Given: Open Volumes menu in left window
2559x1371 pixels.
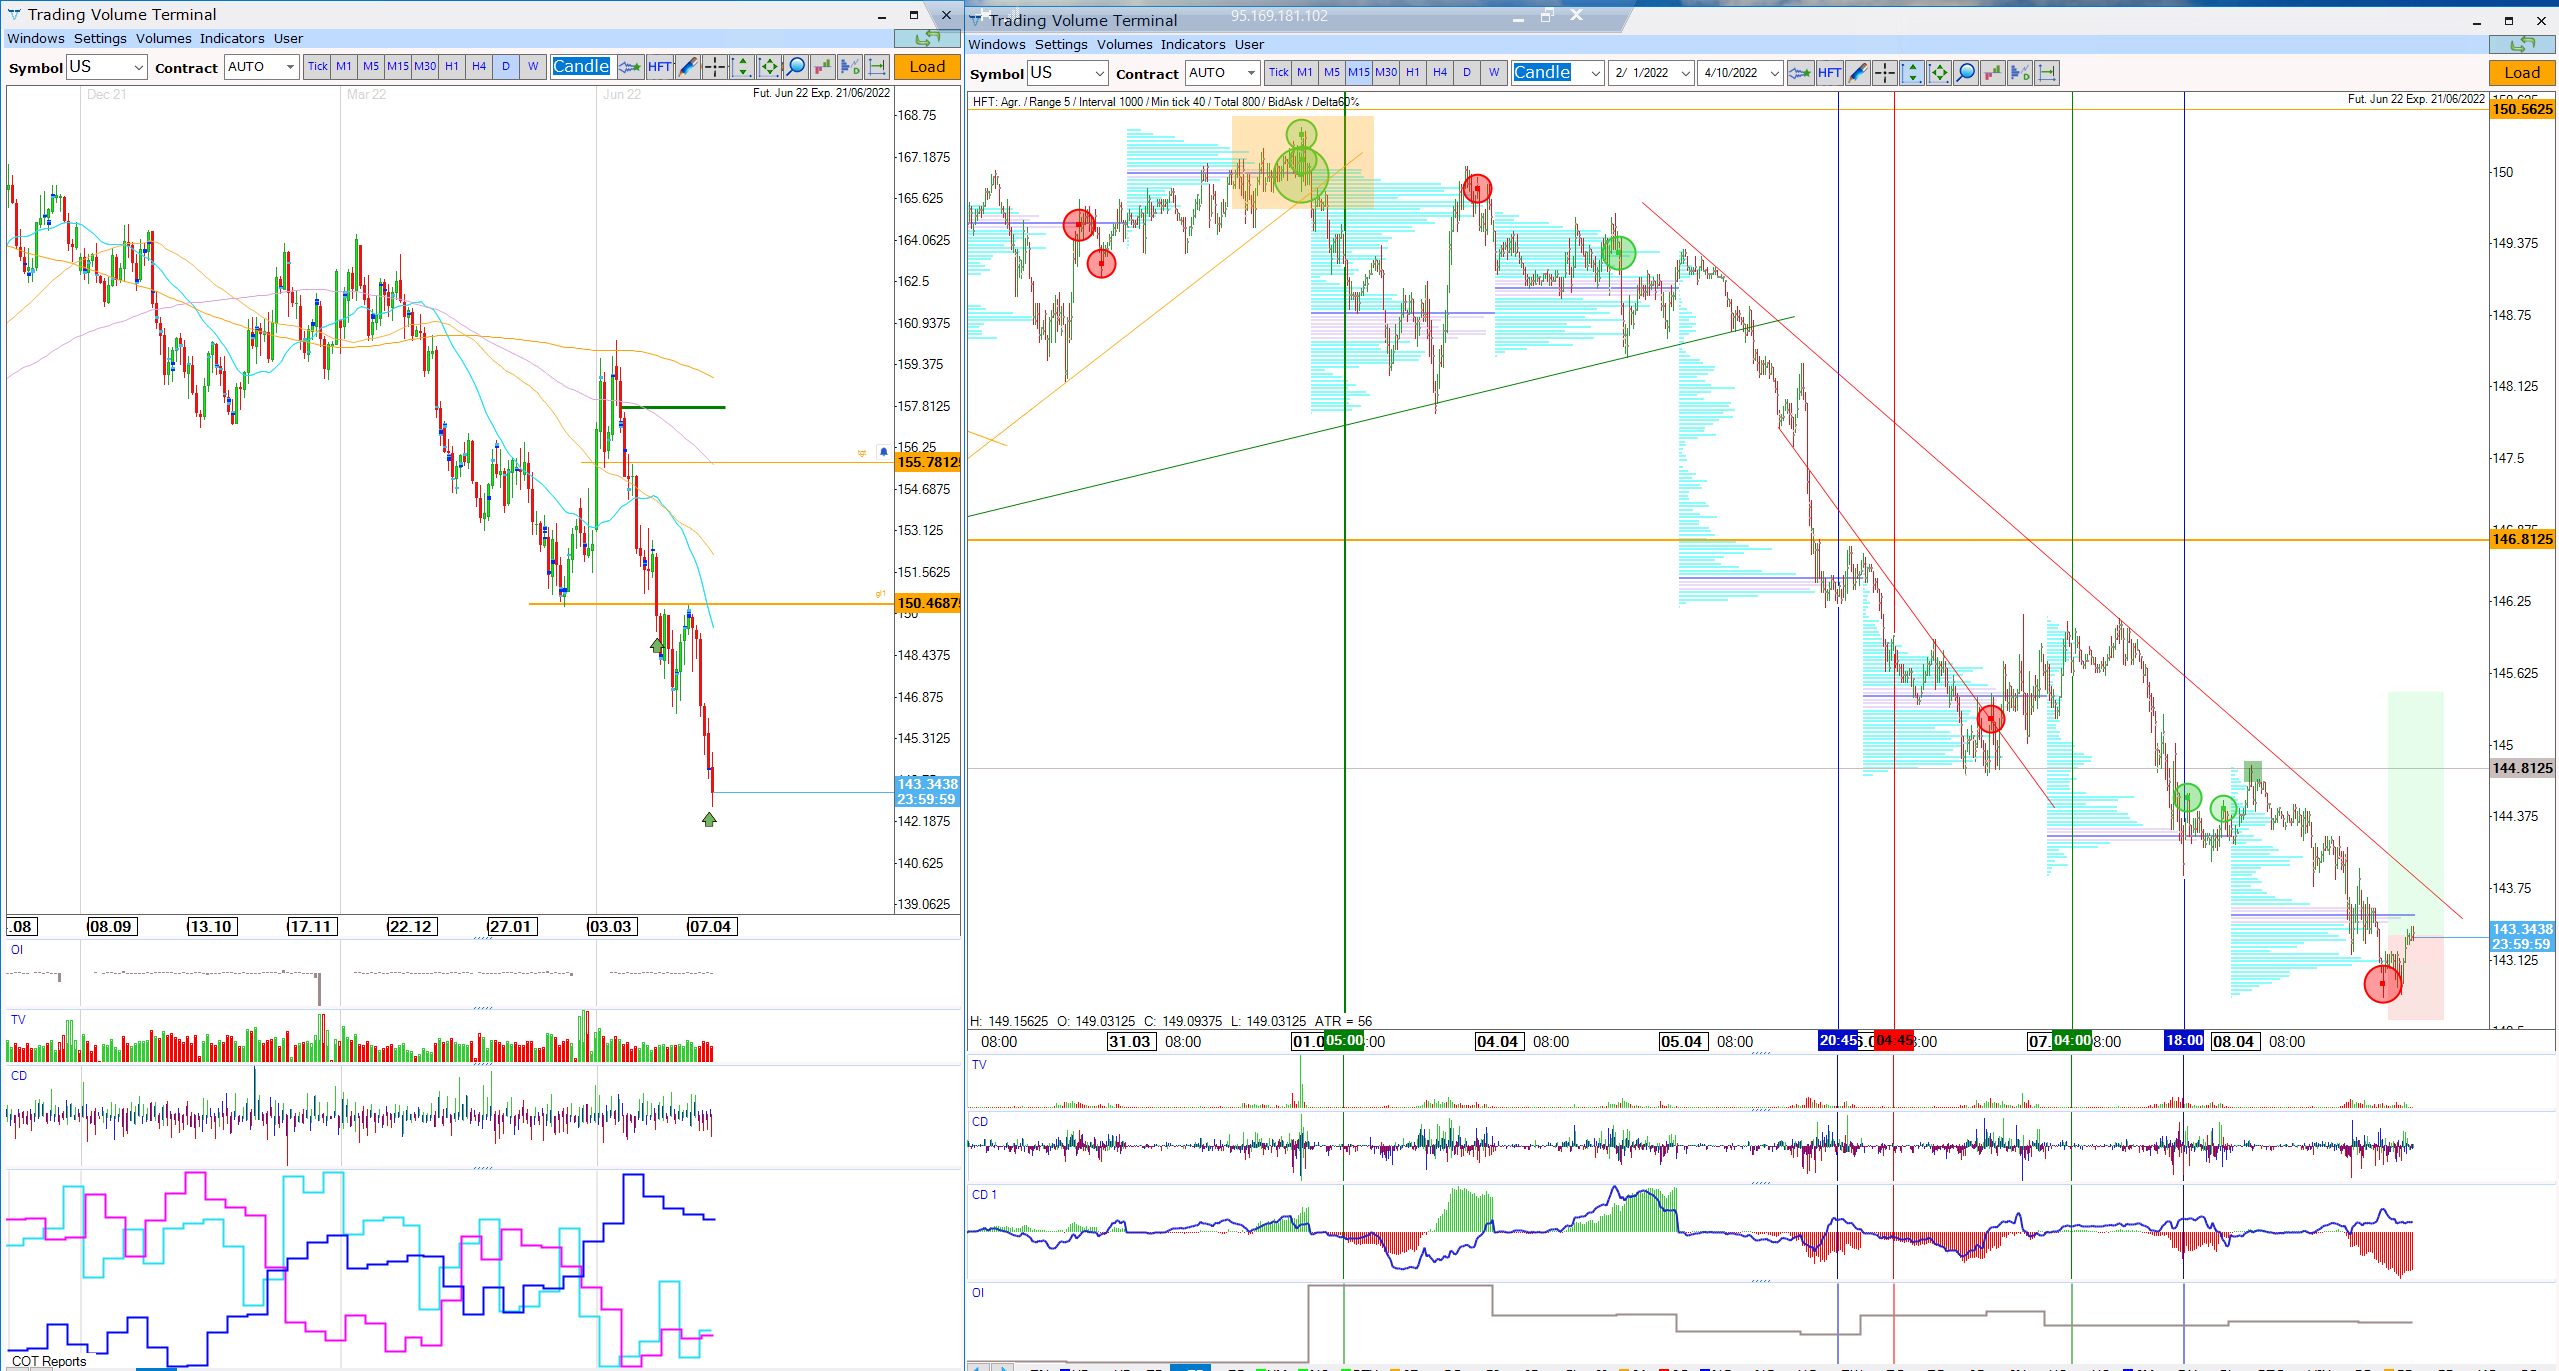Looking at the screenshot, I should 164,39.
